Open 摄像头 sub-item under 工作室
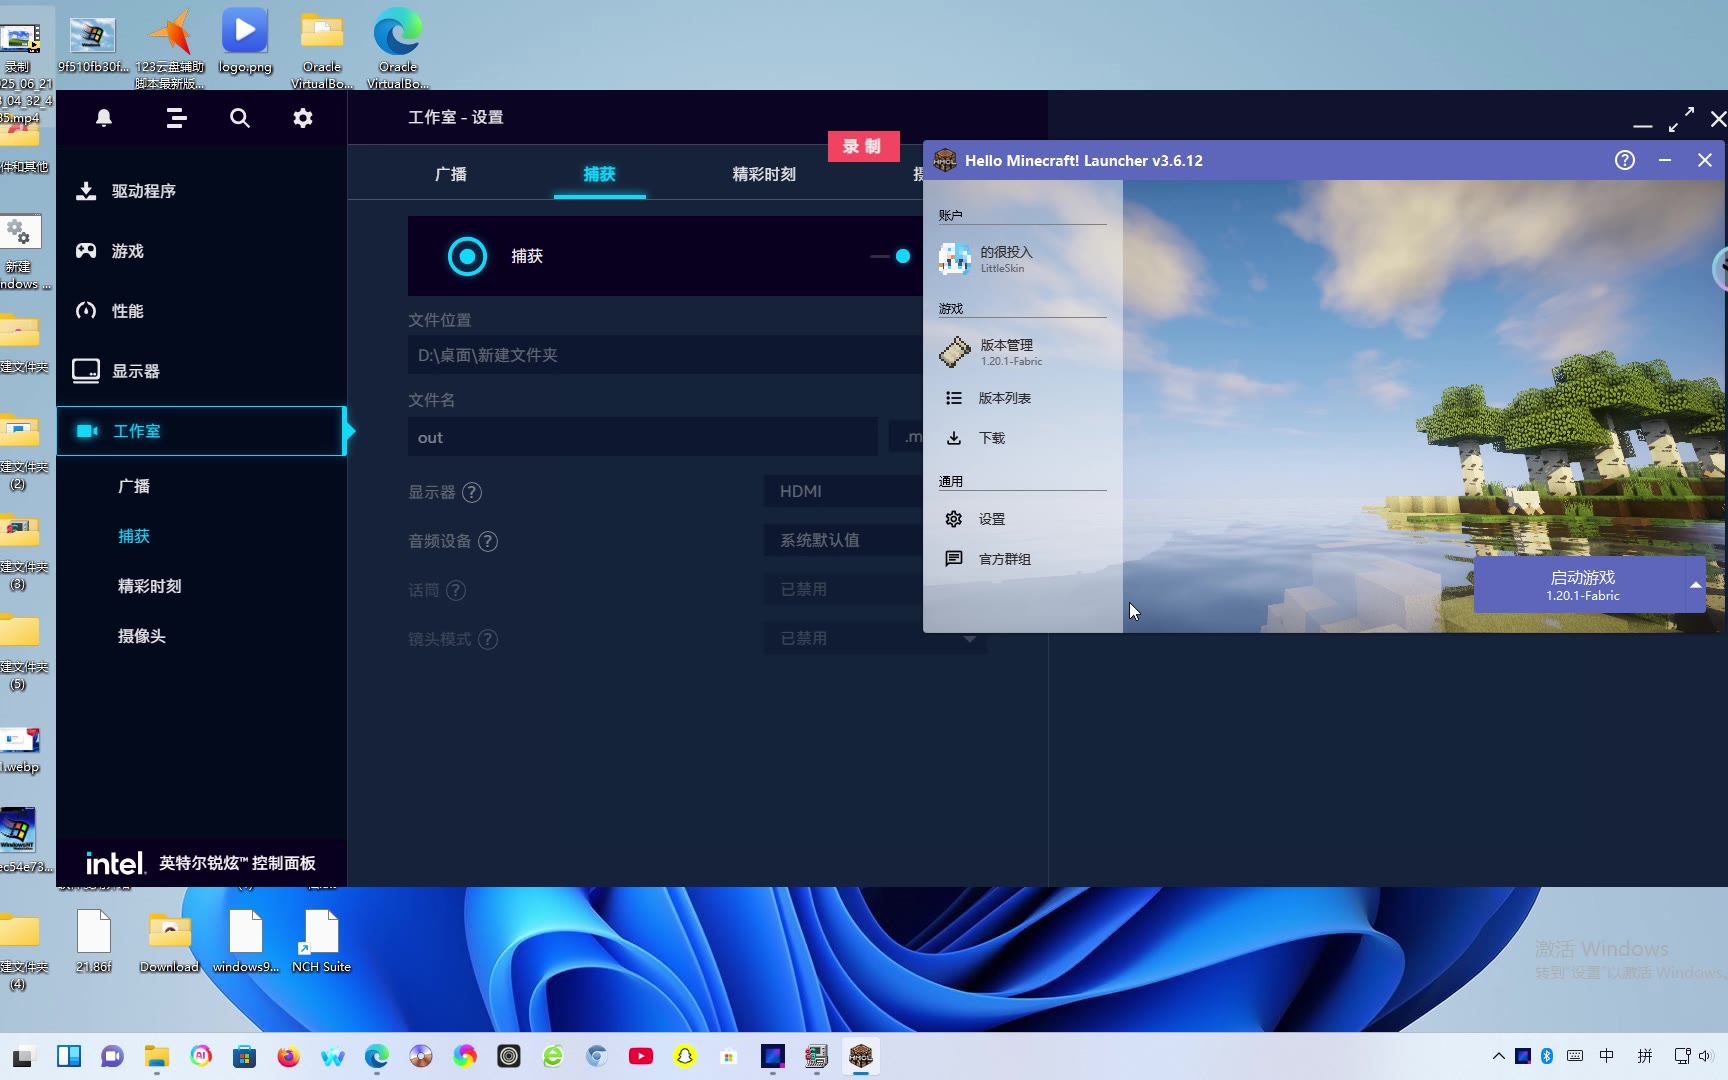1728x1080 pixels. coord(142,636)
